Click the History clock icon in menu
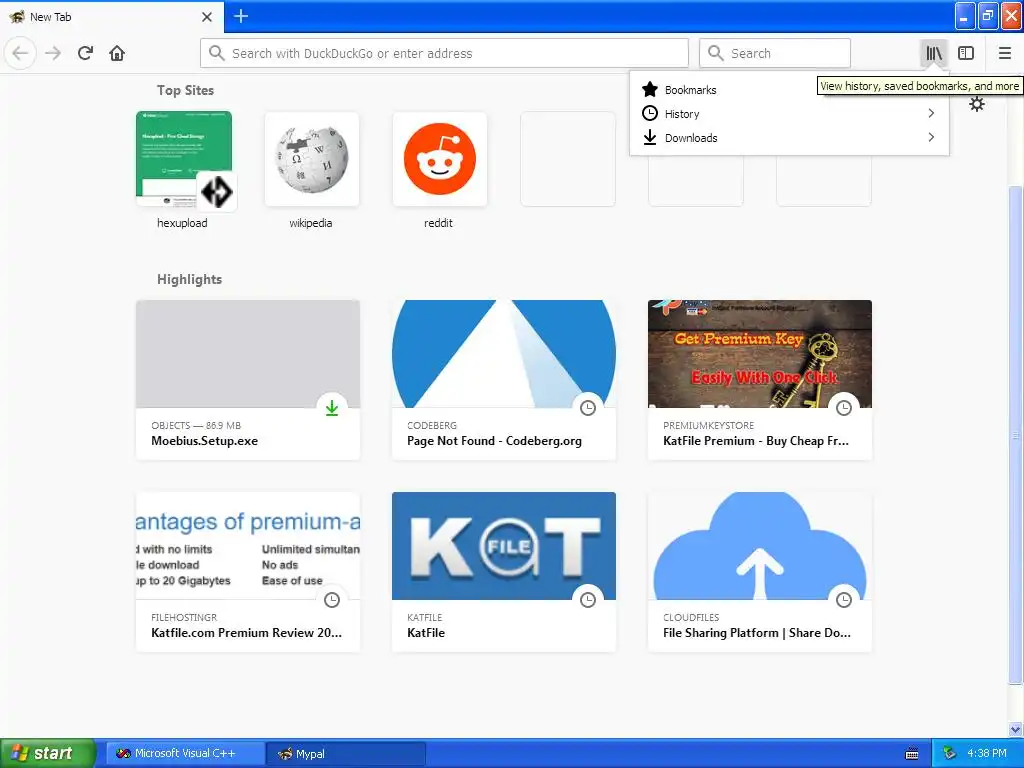Viewport: 1024px width, 768px height. tap(650, 114)
